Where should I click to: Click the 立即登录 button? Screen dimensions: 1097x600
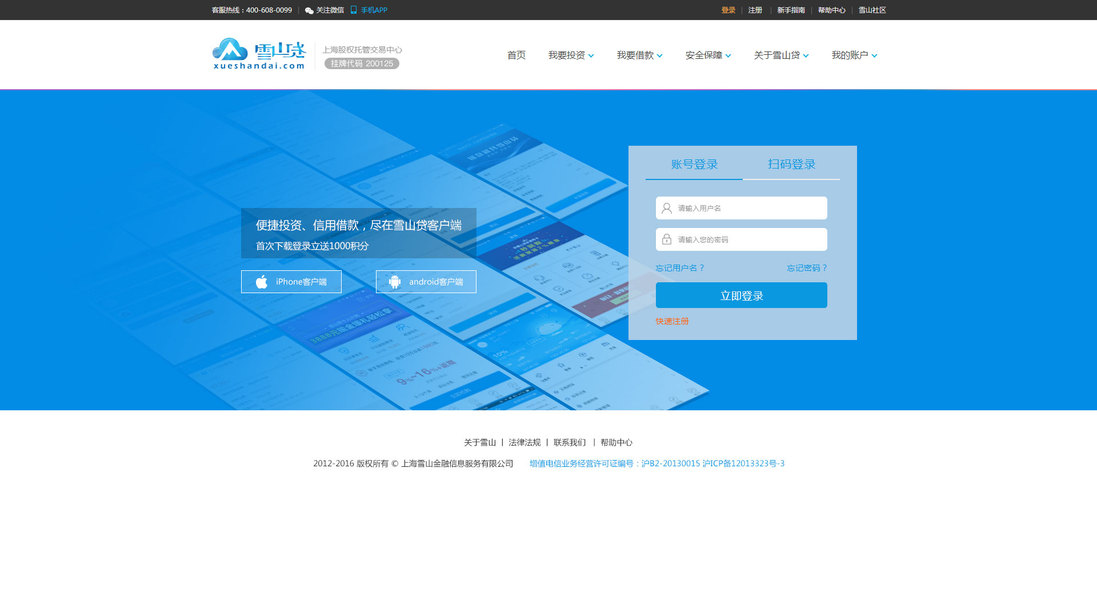[741, 295]
